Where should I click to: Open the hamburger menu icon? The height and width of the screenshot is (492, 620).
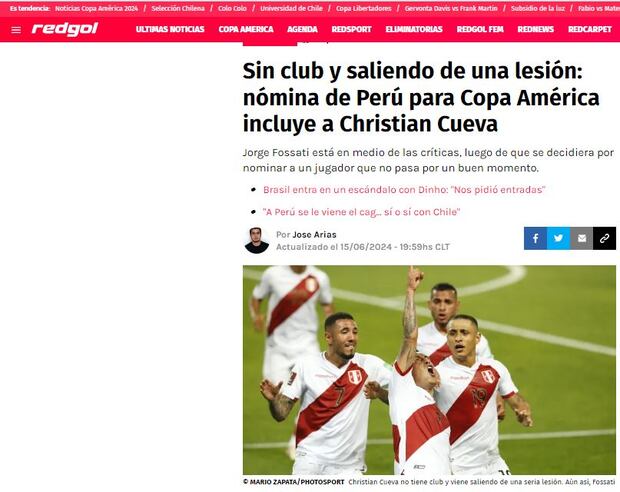pyautogui.click(x=16, y=30)
